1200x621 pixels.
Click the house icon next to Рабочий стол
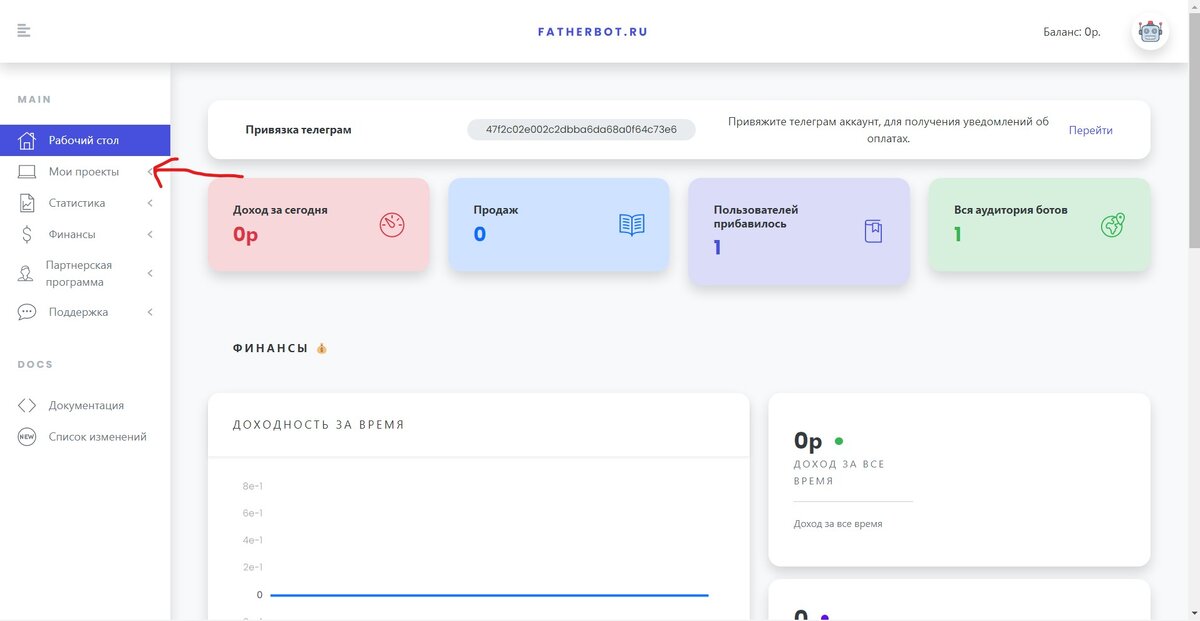pyautogui.click(x=28, y=140)
